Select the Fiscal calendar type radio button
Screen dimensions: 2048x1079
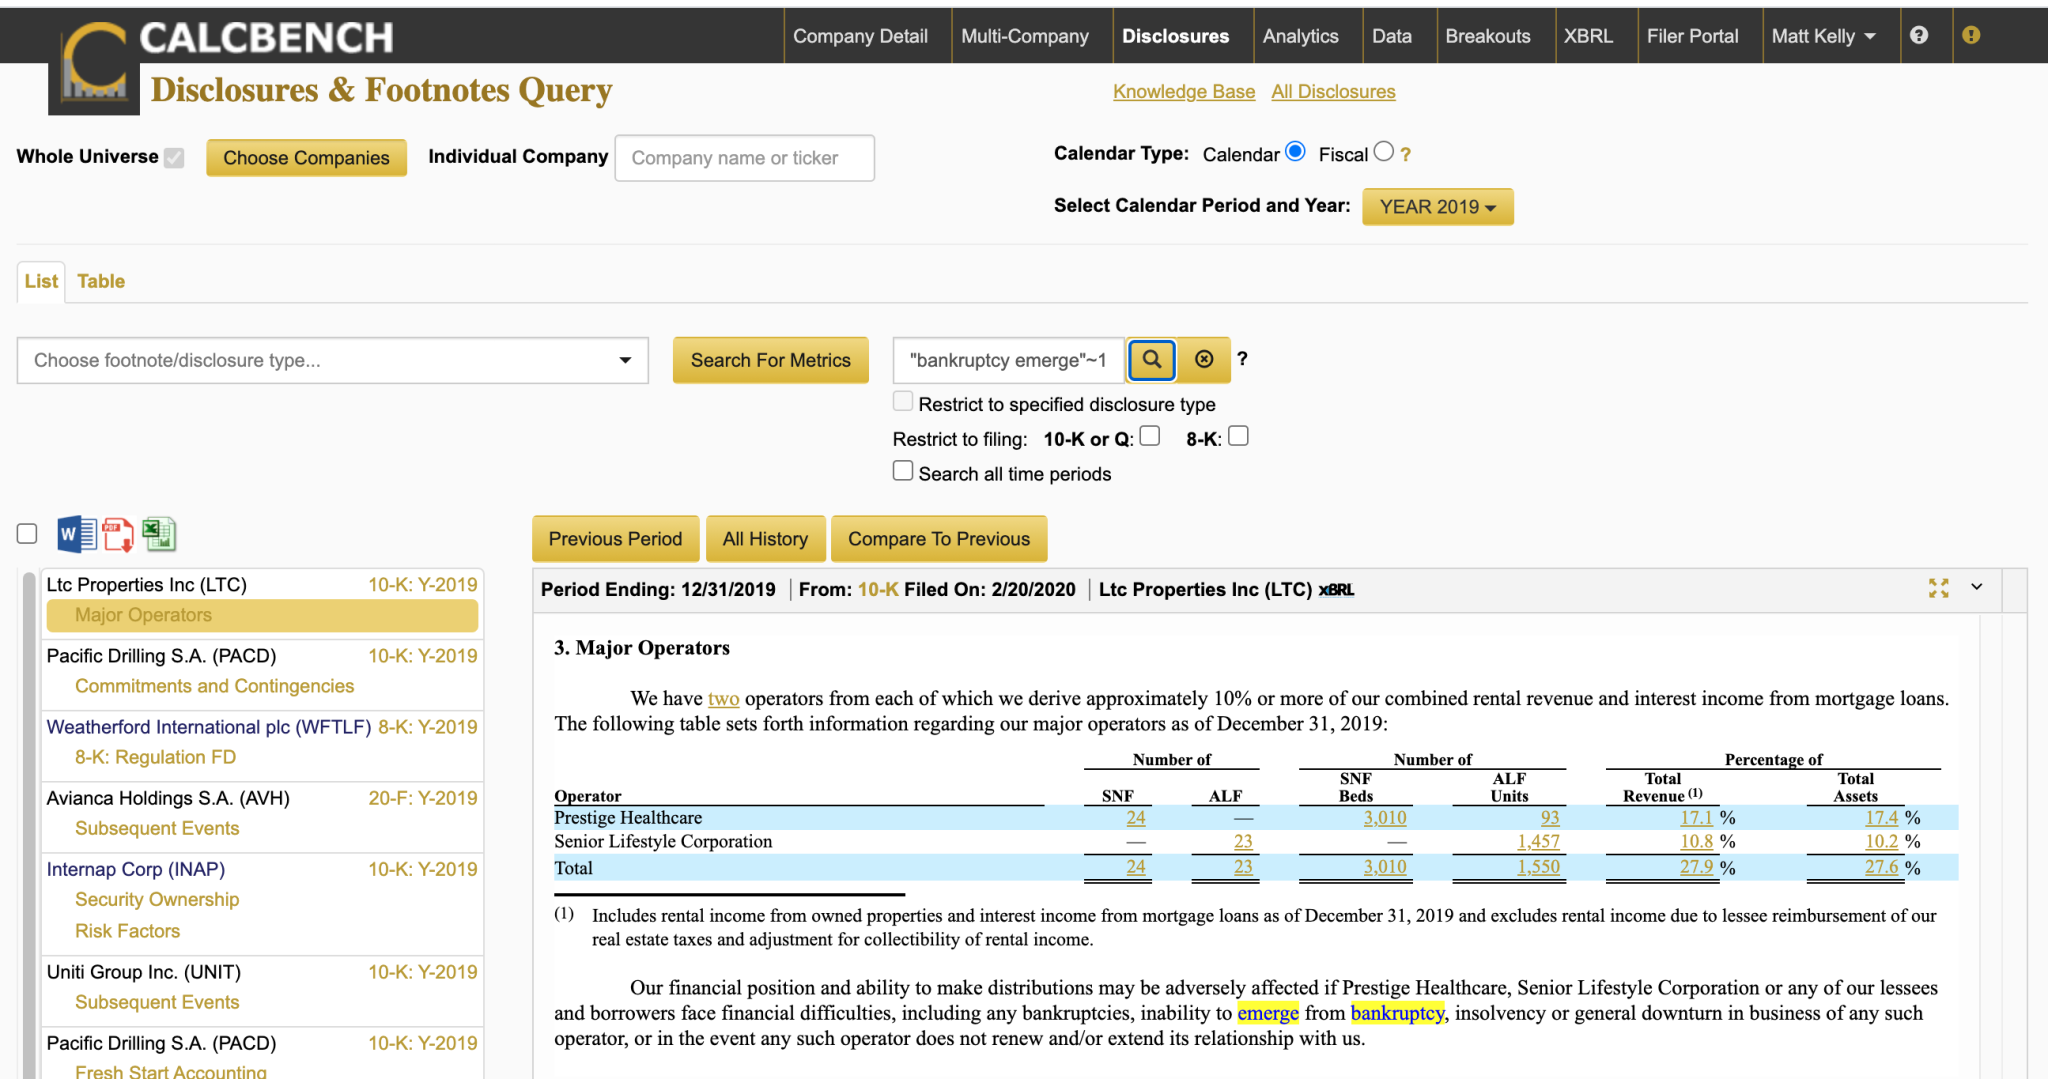point(1383,152)
